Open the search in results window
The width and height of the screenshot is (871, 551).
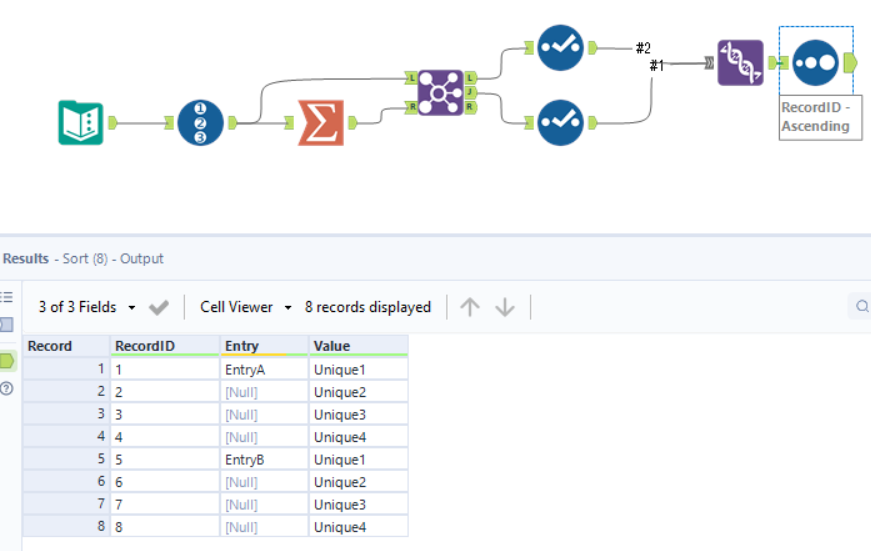tap(862, 306)
